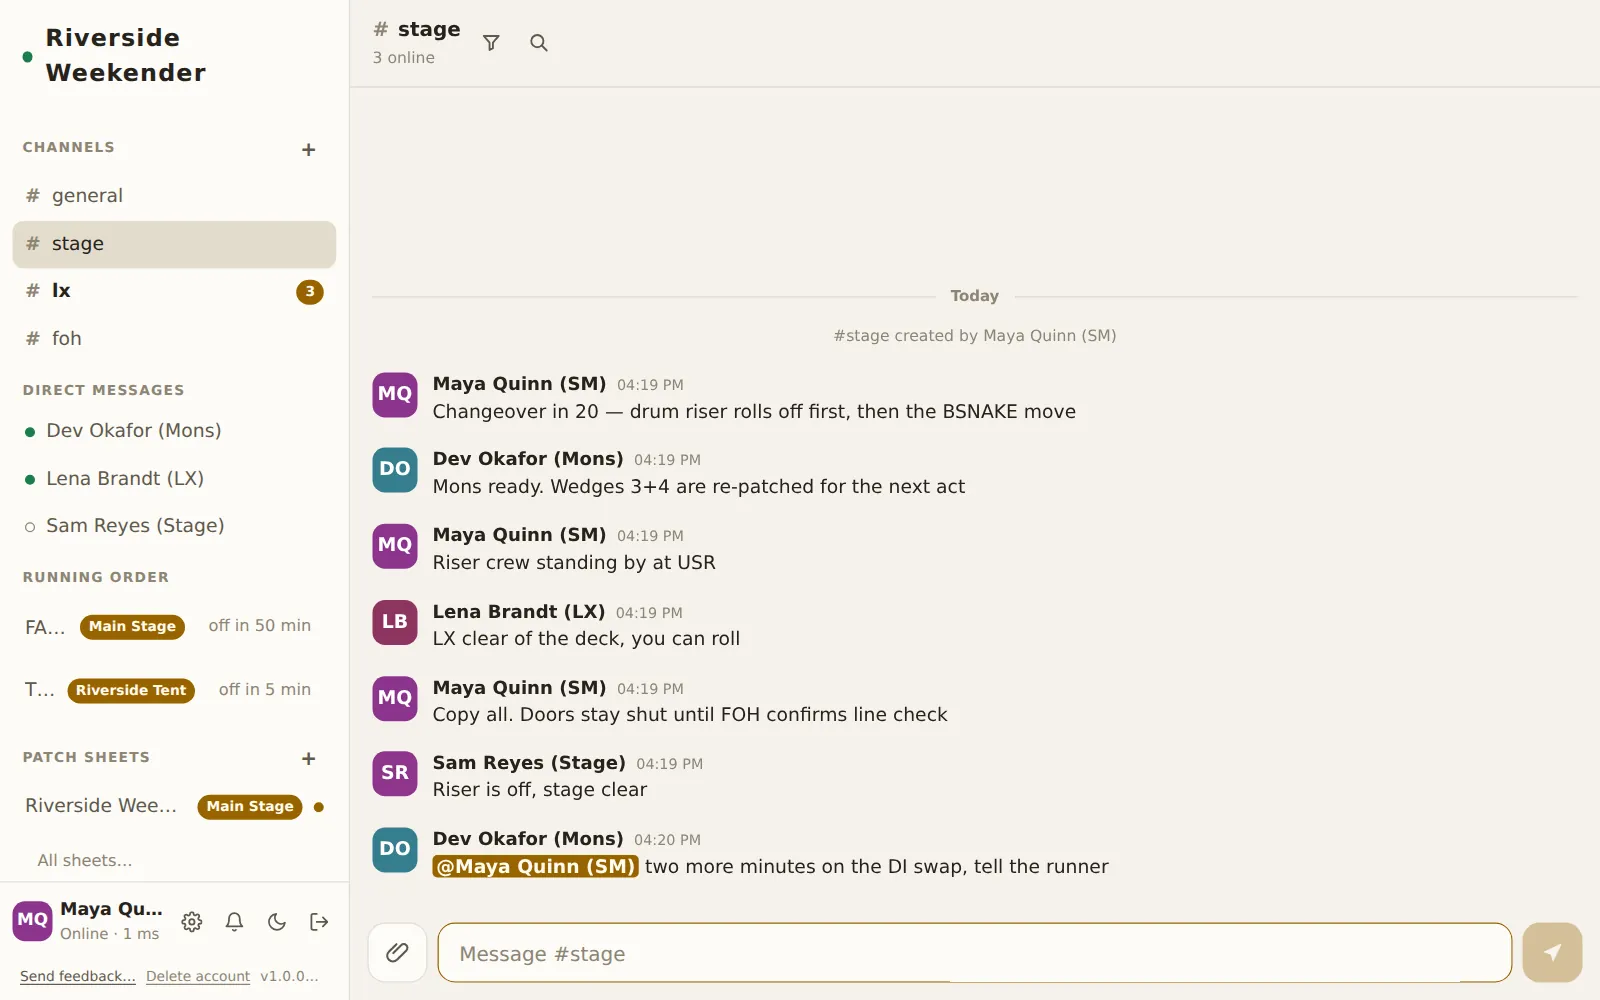The width and height of the screenshot is (1600, 1000).
Task: Click the 04:20 PM message timestamp
Action: 667,840
